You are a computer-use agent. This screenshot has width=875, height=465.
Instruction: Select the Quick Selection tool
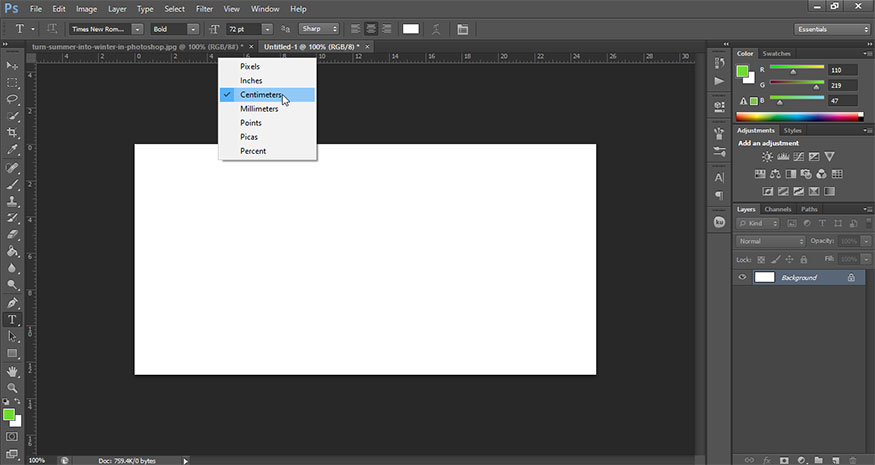click(x=12, y=116)
